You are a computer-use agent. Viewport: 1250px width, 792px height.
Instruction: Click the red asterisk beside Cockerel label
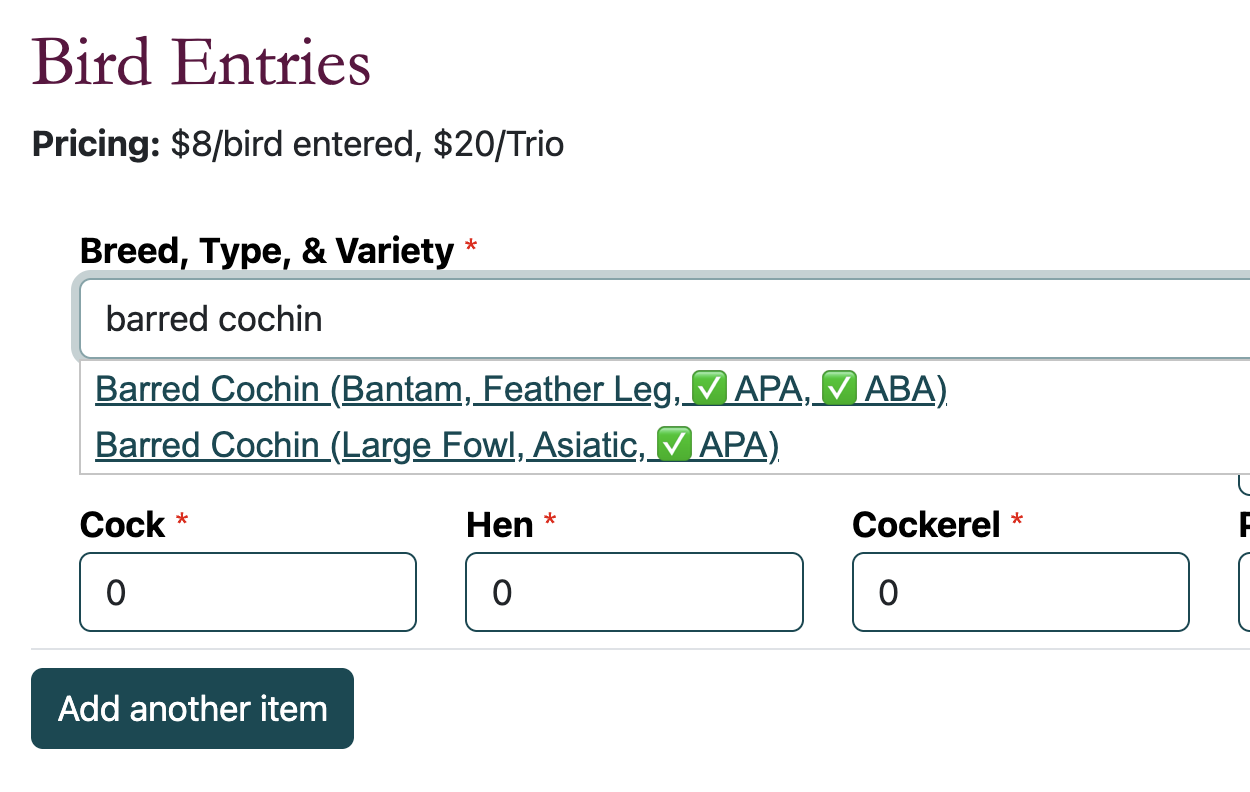tap(1017, 520)
